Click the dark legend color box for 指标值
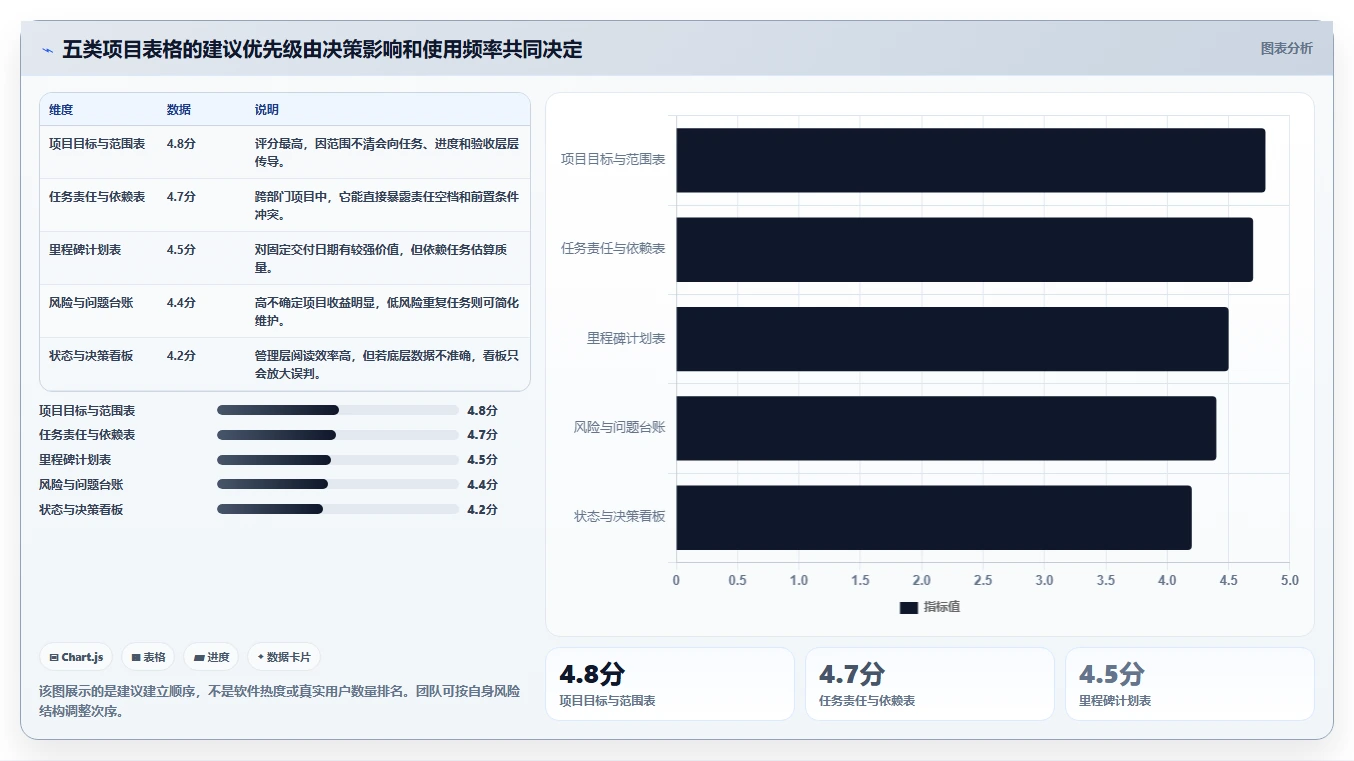This screenshot has width=1354, height=761. (908, 607)
